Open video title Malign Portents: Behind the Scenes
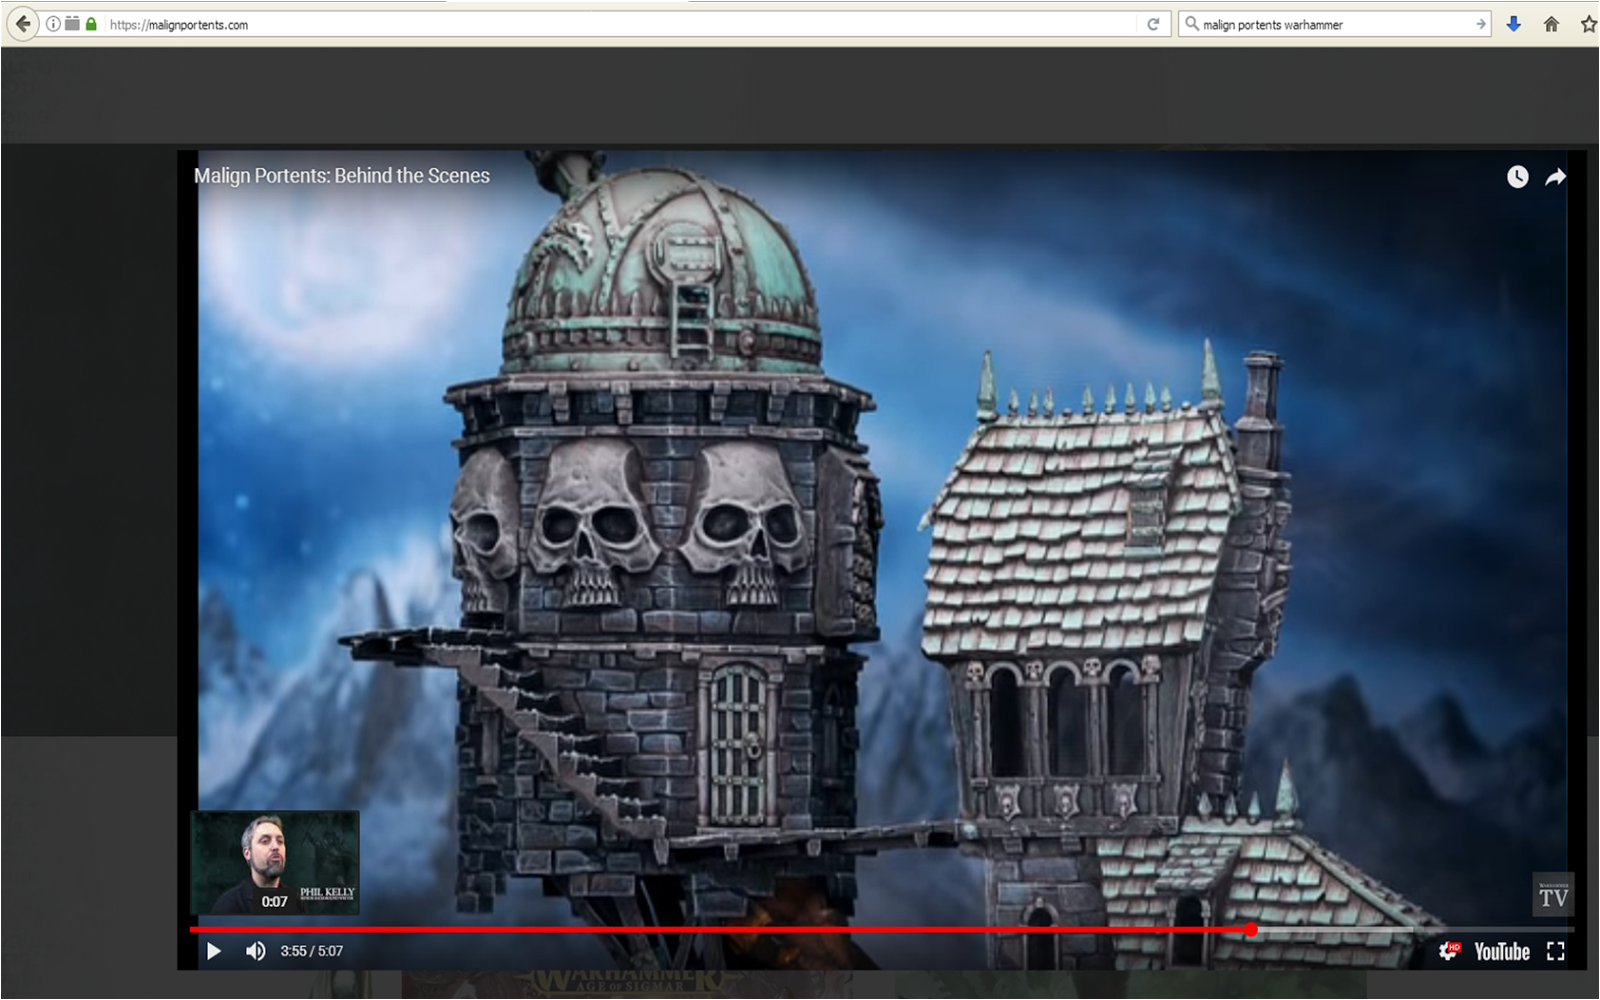The image size is (1600, 1000). click(341, 175)
